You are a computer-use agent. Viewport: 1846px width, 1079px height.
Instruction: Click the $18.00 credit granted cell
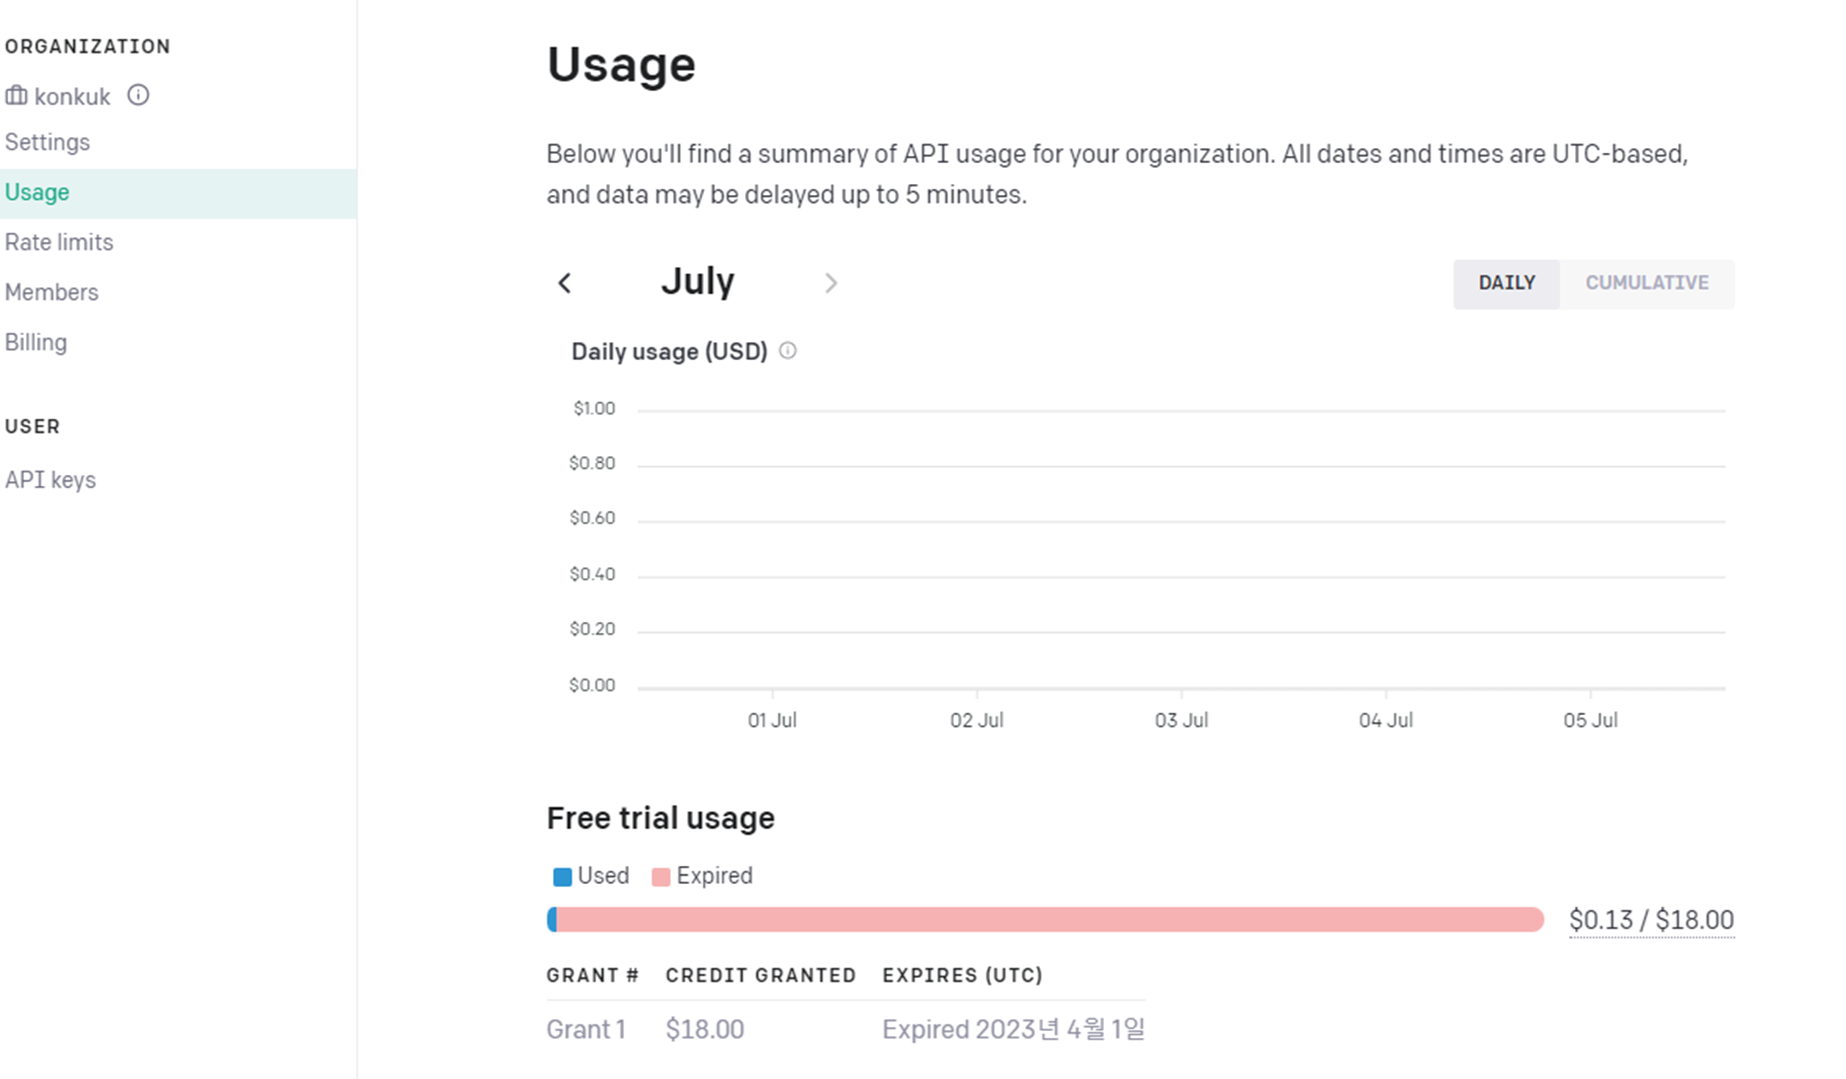tap(705, 1029)
